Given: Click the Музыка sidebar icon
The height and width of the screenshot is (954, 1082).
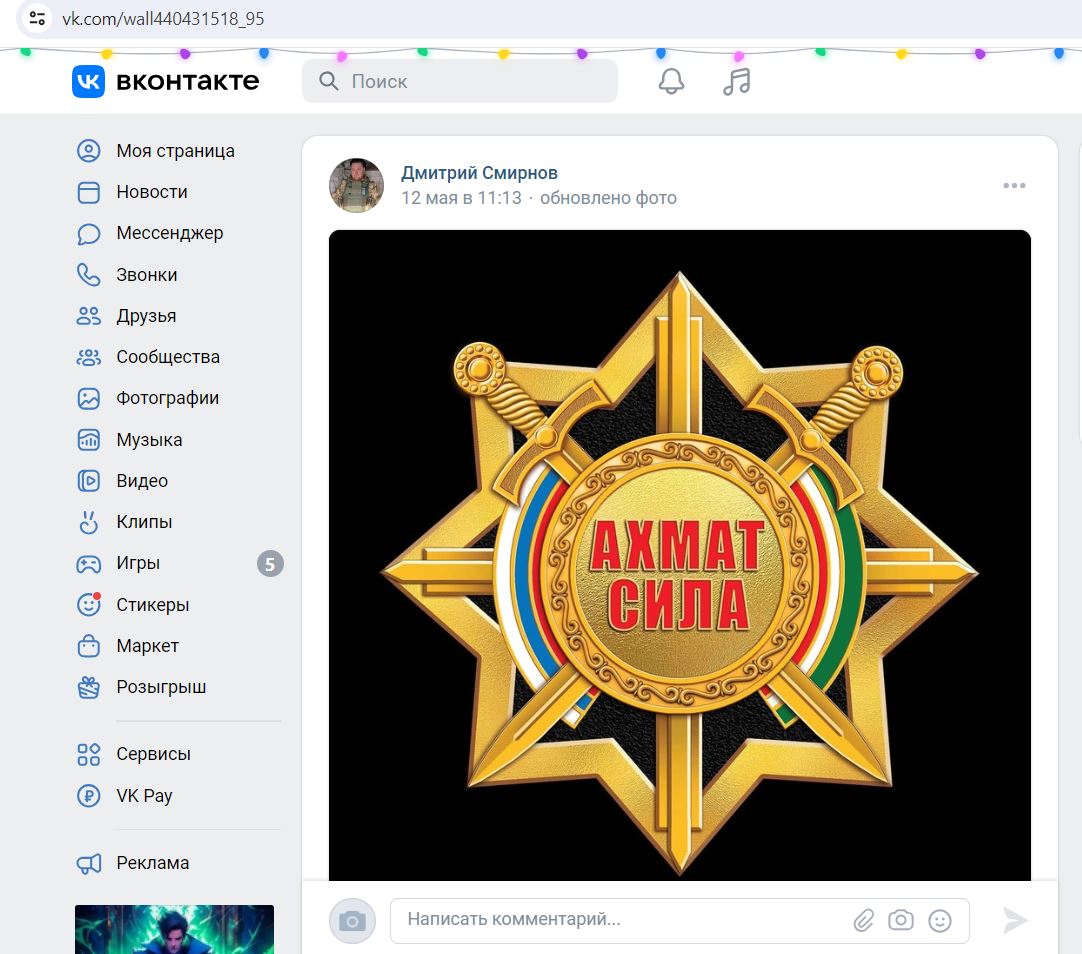Looking at the screenshot, I should 88,439.
